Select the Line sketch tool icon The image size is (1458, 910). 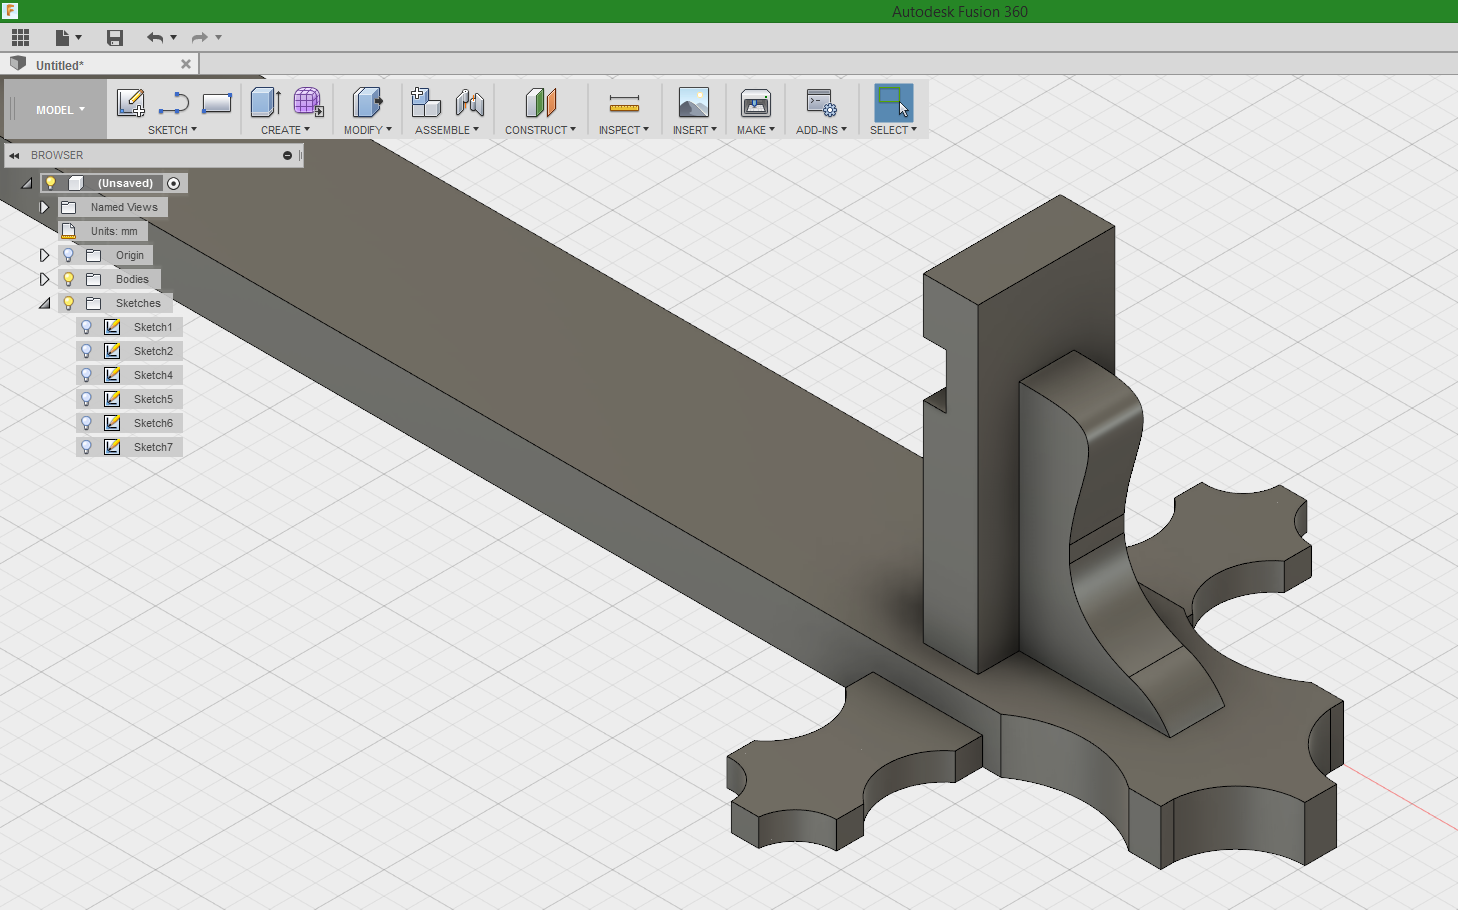click(174, 103)
